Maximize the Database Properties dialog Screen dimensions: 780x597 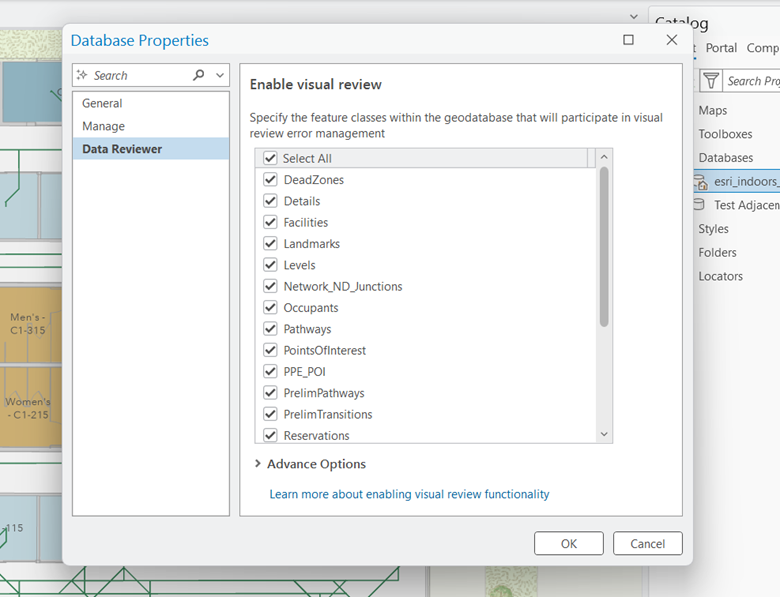(628, 40)
